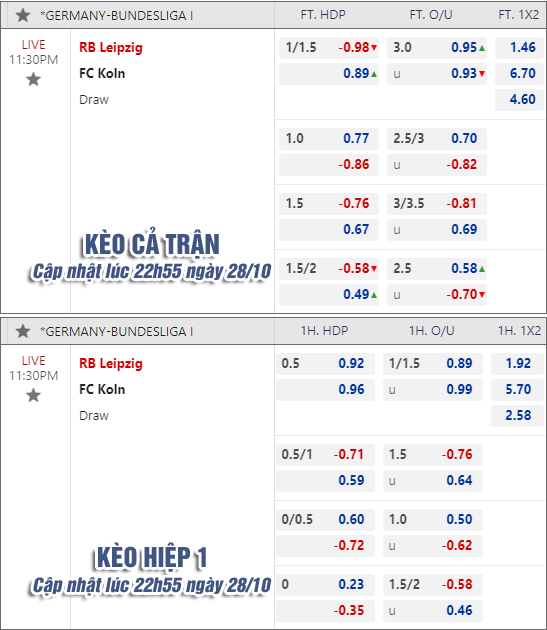Screen dimensions: 547x630
Task: Favorite the full-time match star under 11:30PM
Action: [x=33, y=79]
